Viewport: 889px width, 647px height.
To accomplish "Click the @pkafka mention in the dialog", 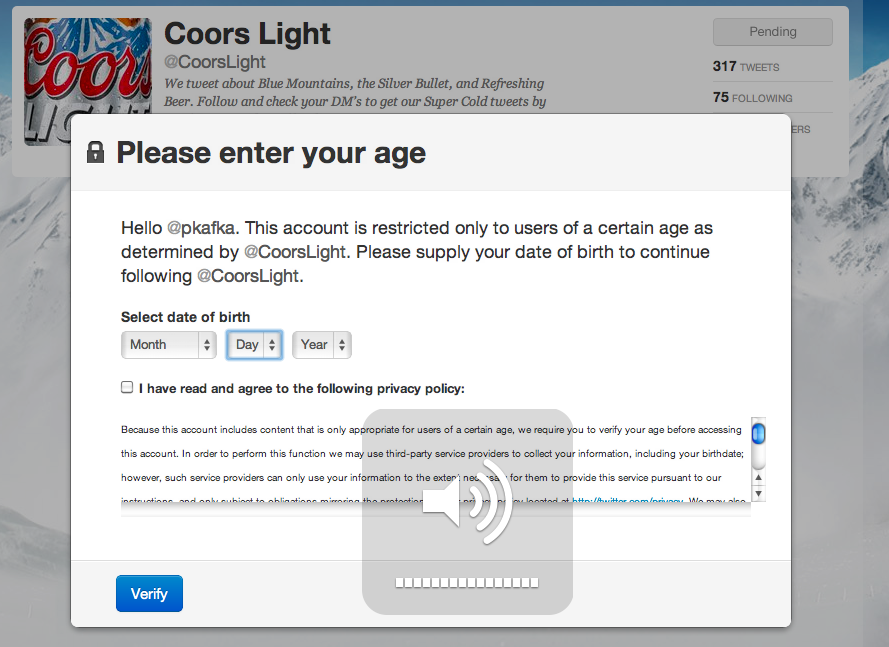I will click(x=201, y=228).
